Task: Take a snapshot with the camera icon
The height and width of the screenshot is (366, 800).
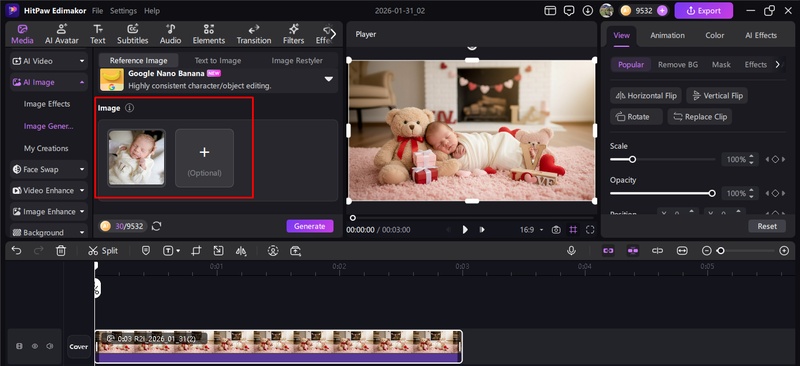Action: 556,230
